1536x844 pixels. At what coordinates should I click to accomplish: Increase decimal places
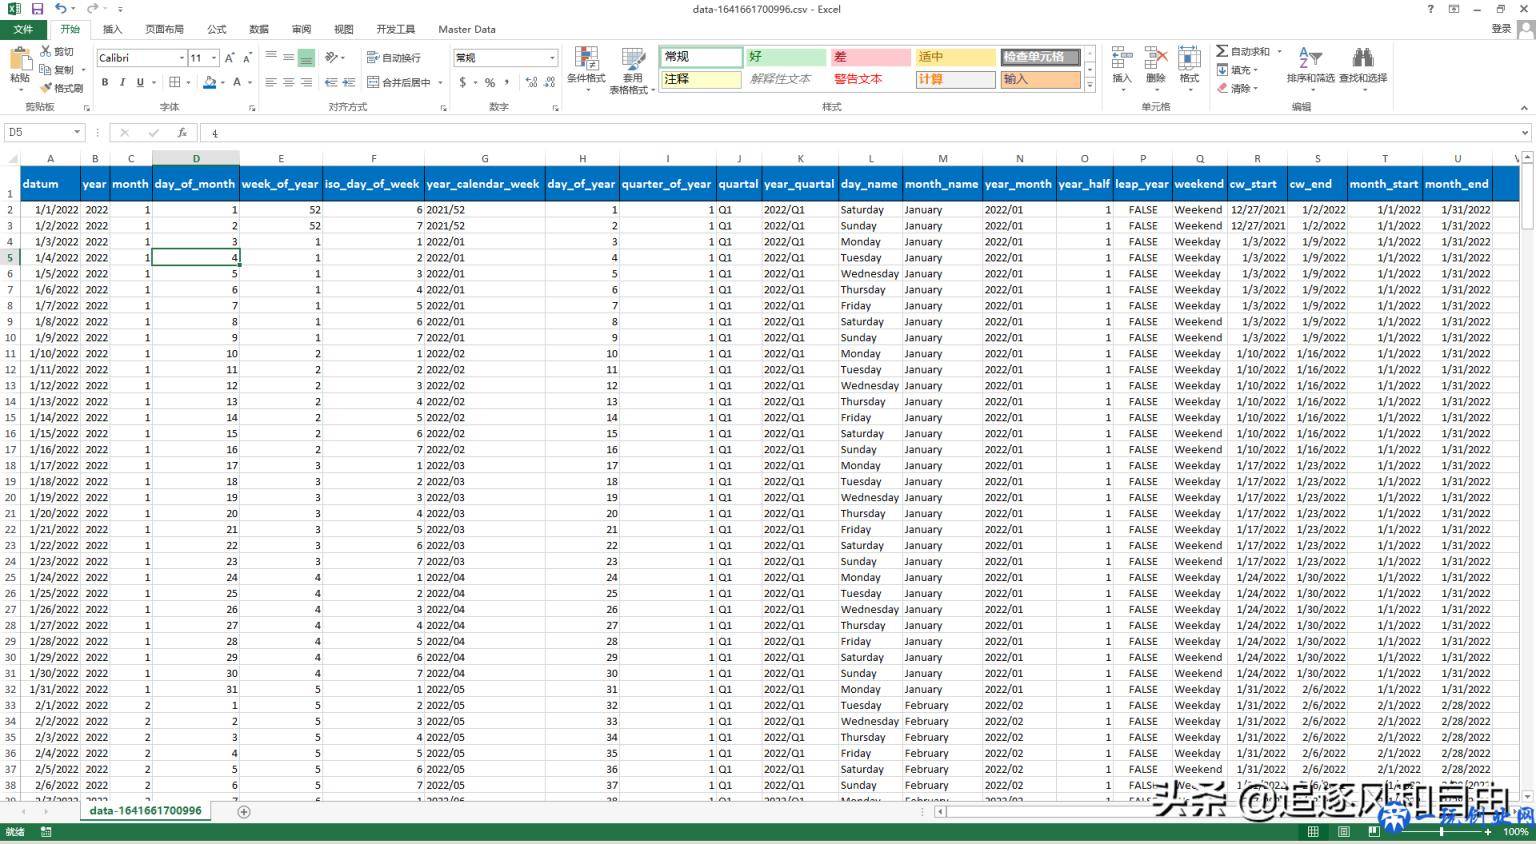[x=532, y=82]
